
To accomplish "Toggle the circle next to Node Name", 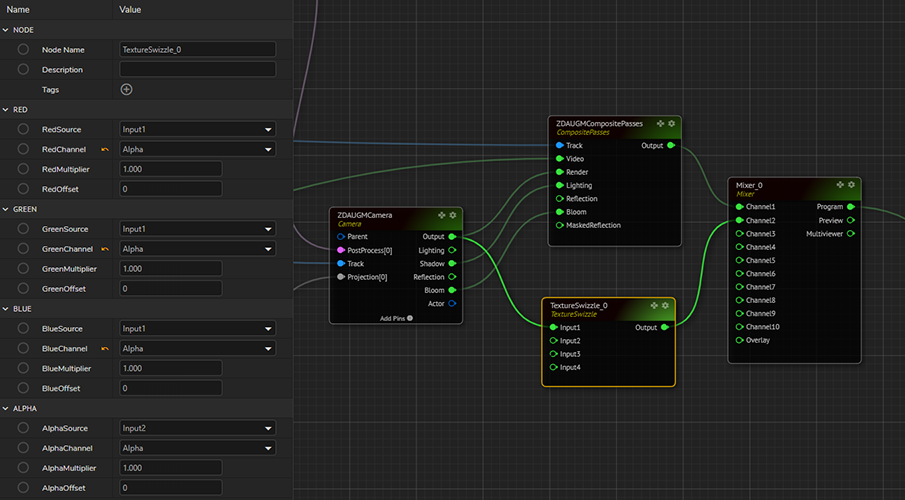I will point(23,49).
